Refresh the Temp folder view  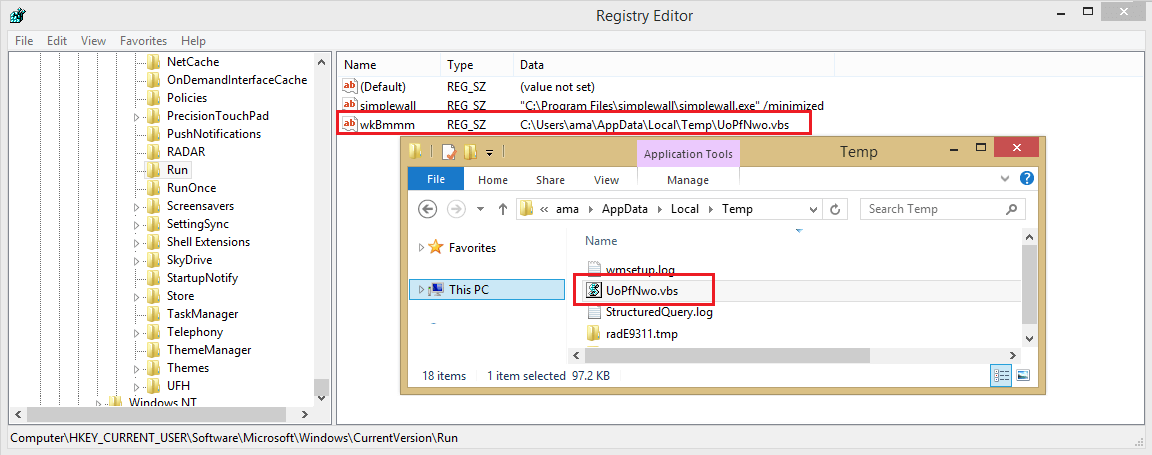click(835, 209)
